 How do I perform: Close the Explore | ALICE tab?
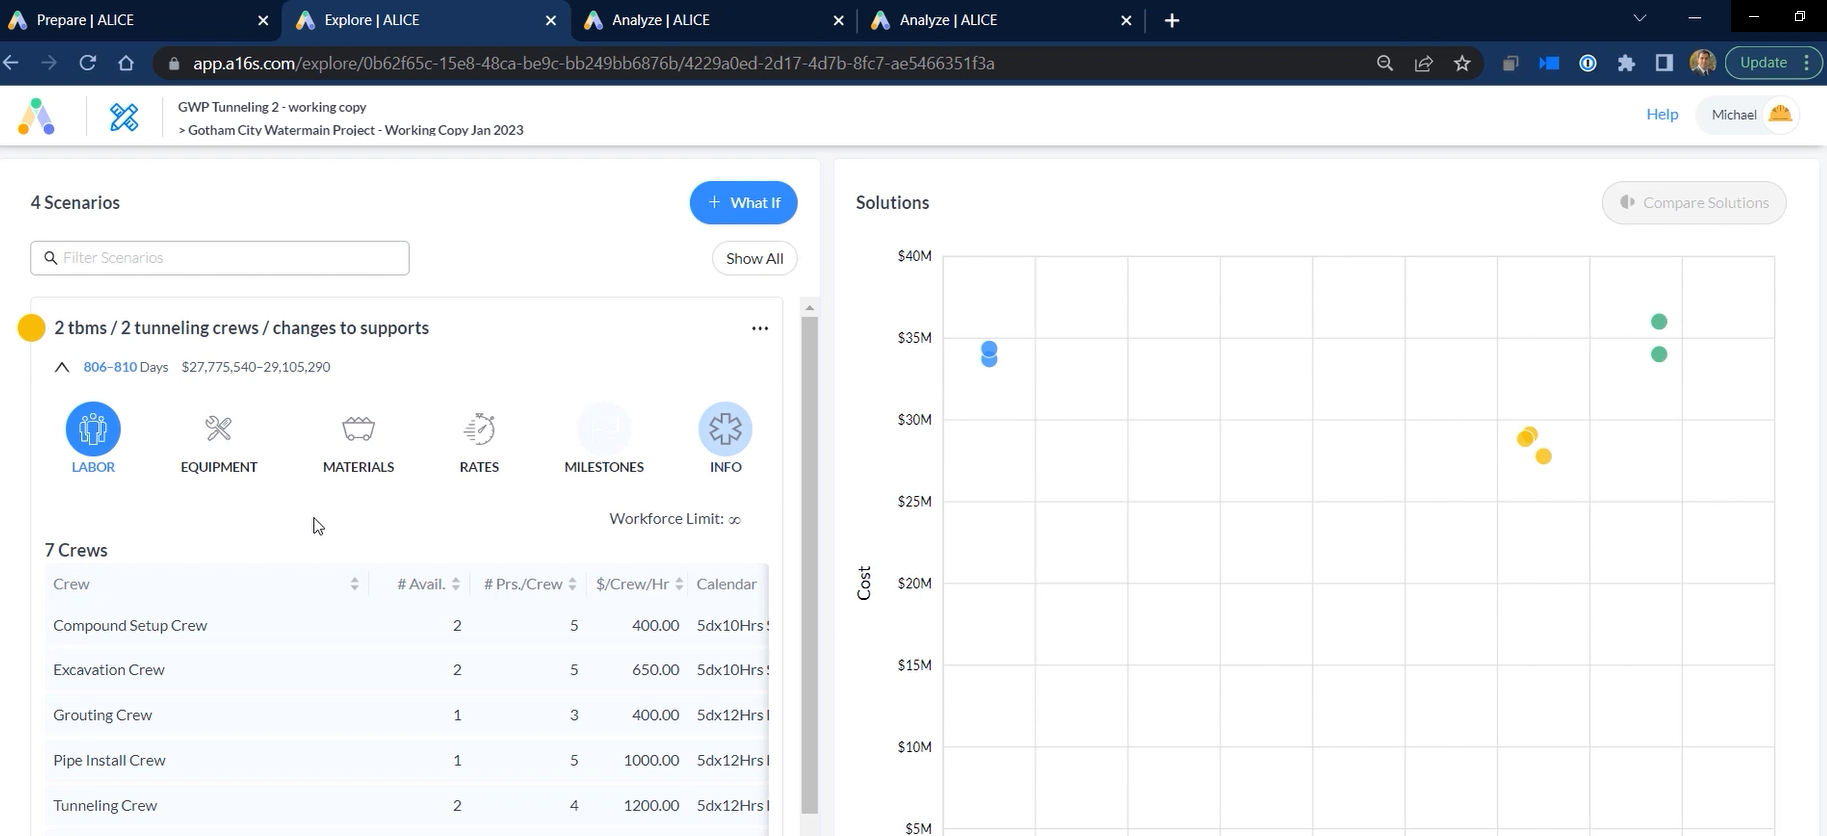(551, 20)
